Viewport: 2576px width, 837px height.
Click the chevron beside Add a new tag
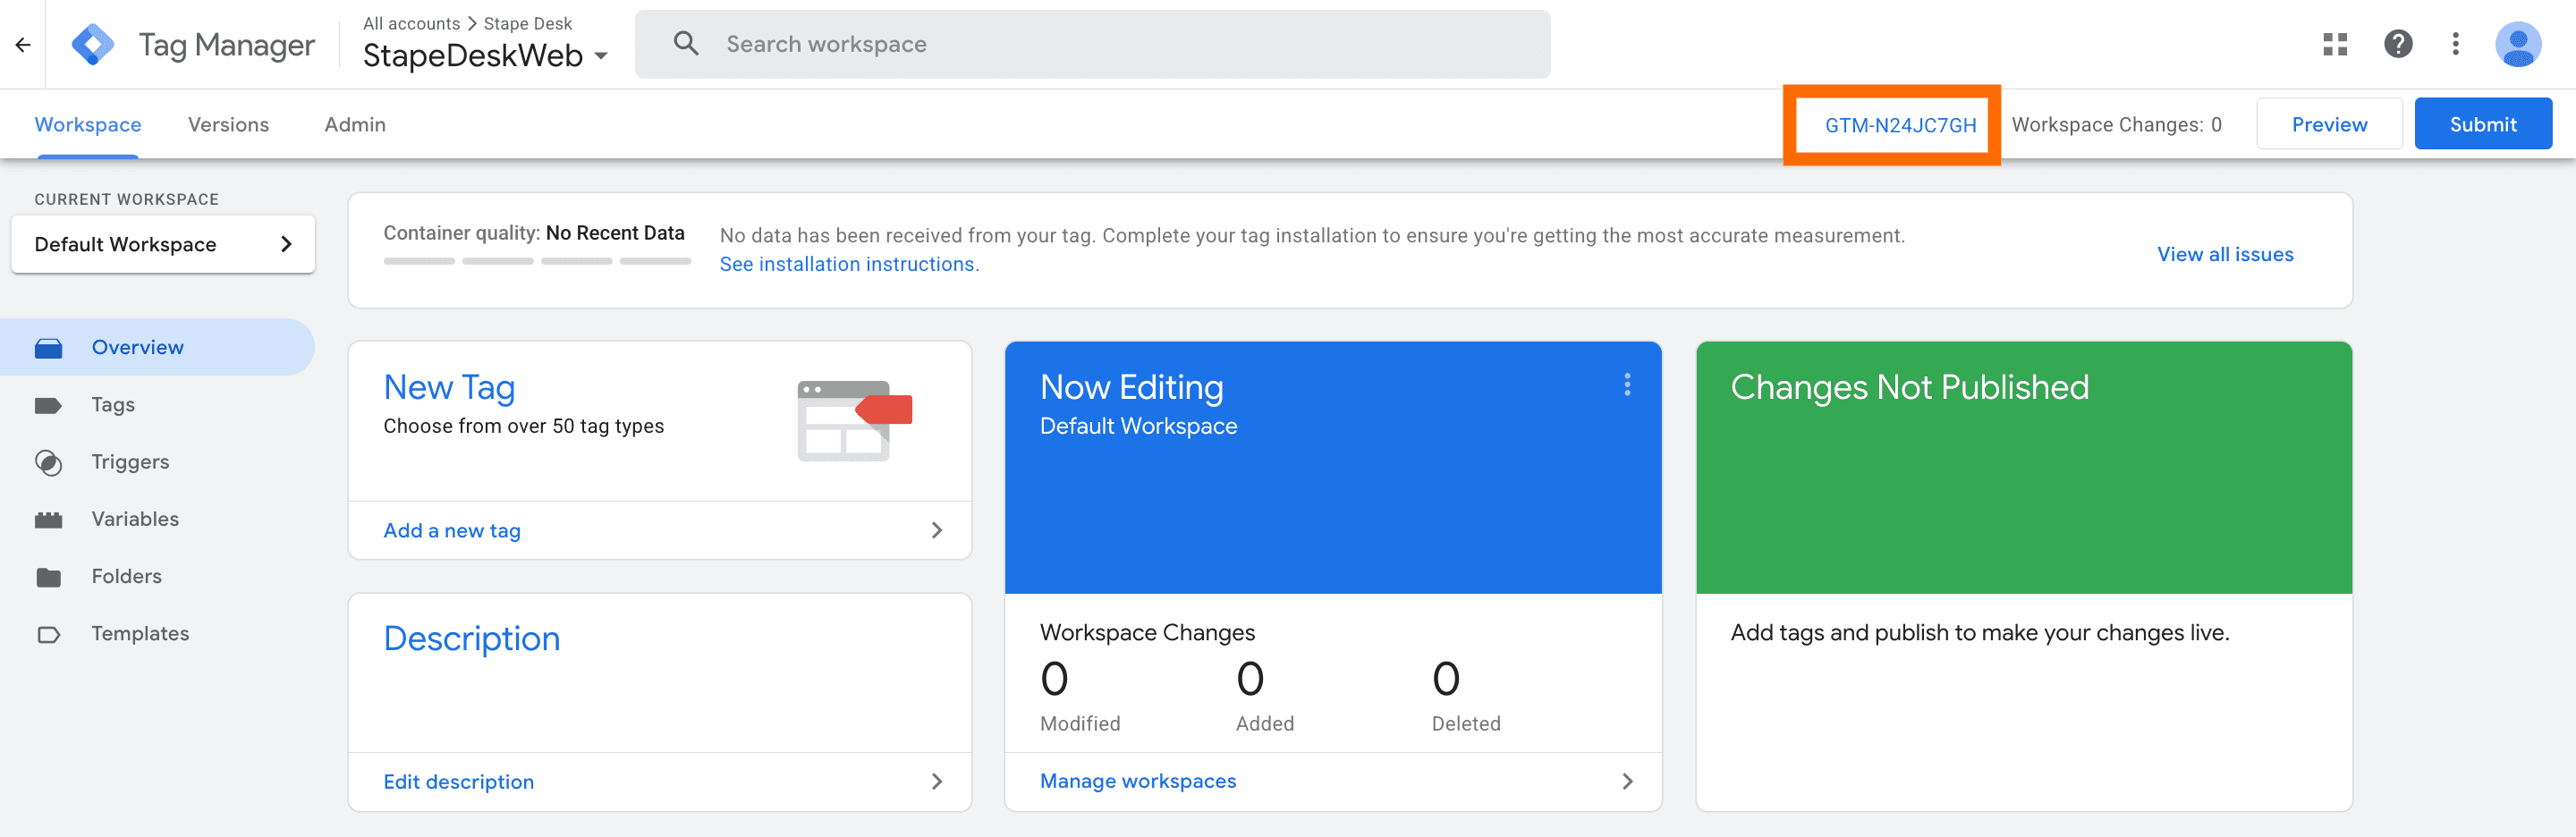937,530
